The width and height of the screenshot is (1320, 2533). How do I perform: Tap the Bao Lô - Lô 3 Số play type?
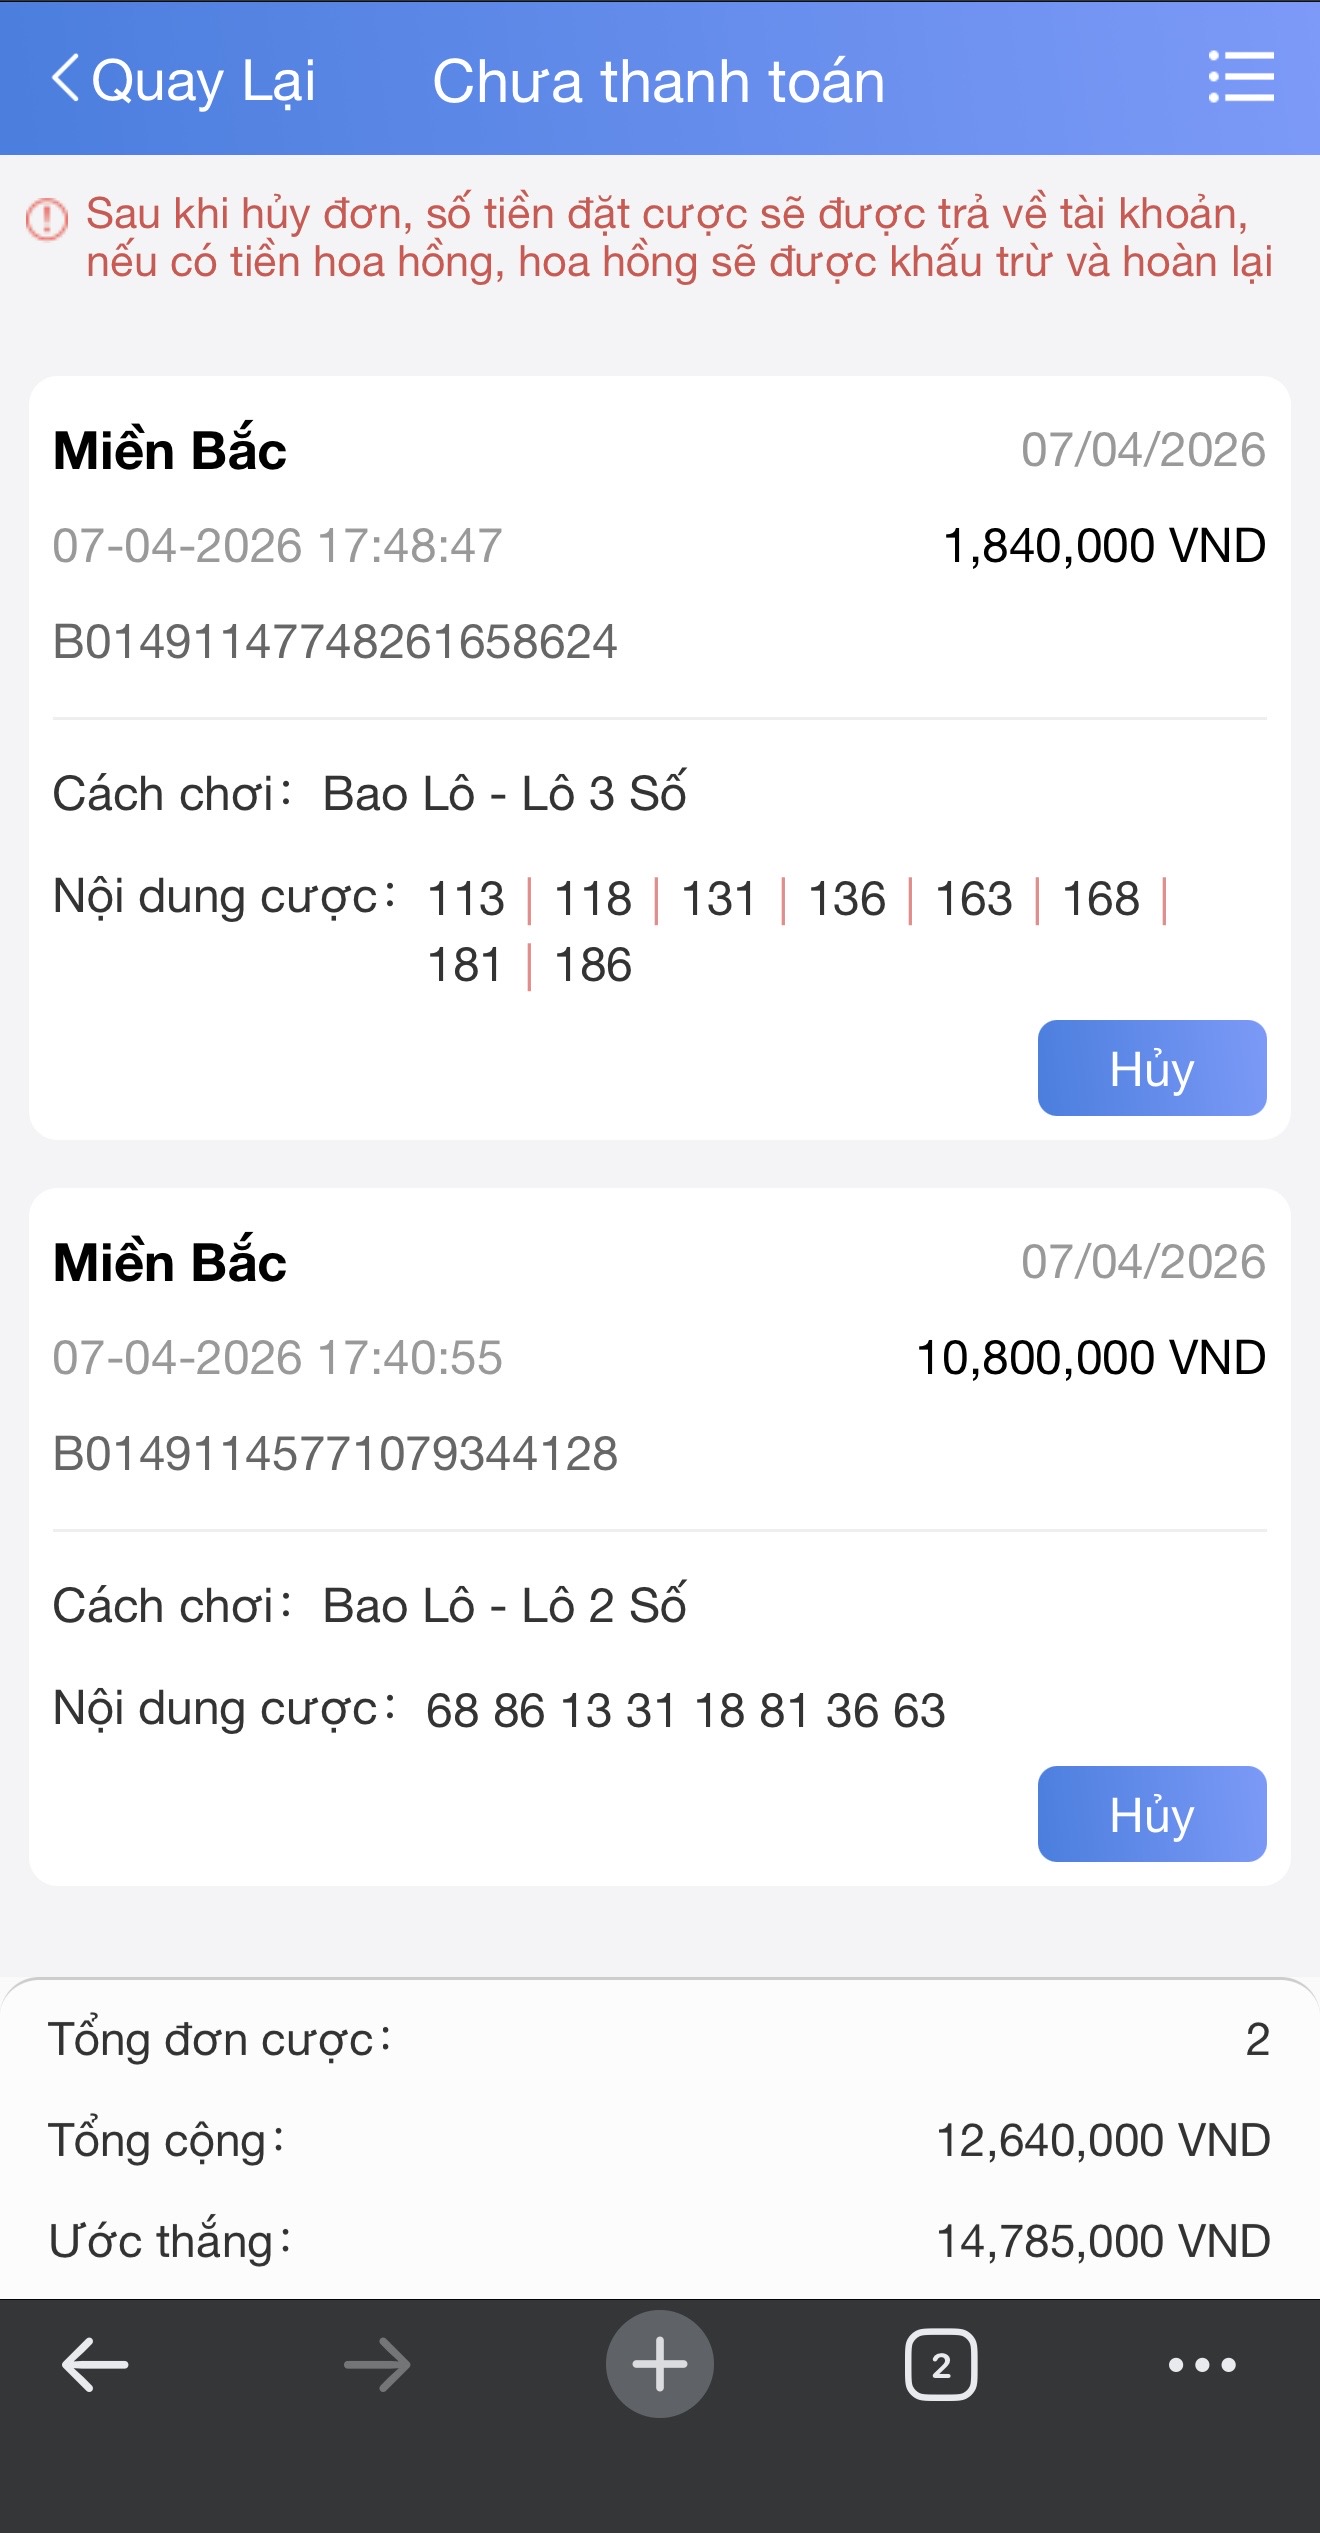click(x=504, y=794)
